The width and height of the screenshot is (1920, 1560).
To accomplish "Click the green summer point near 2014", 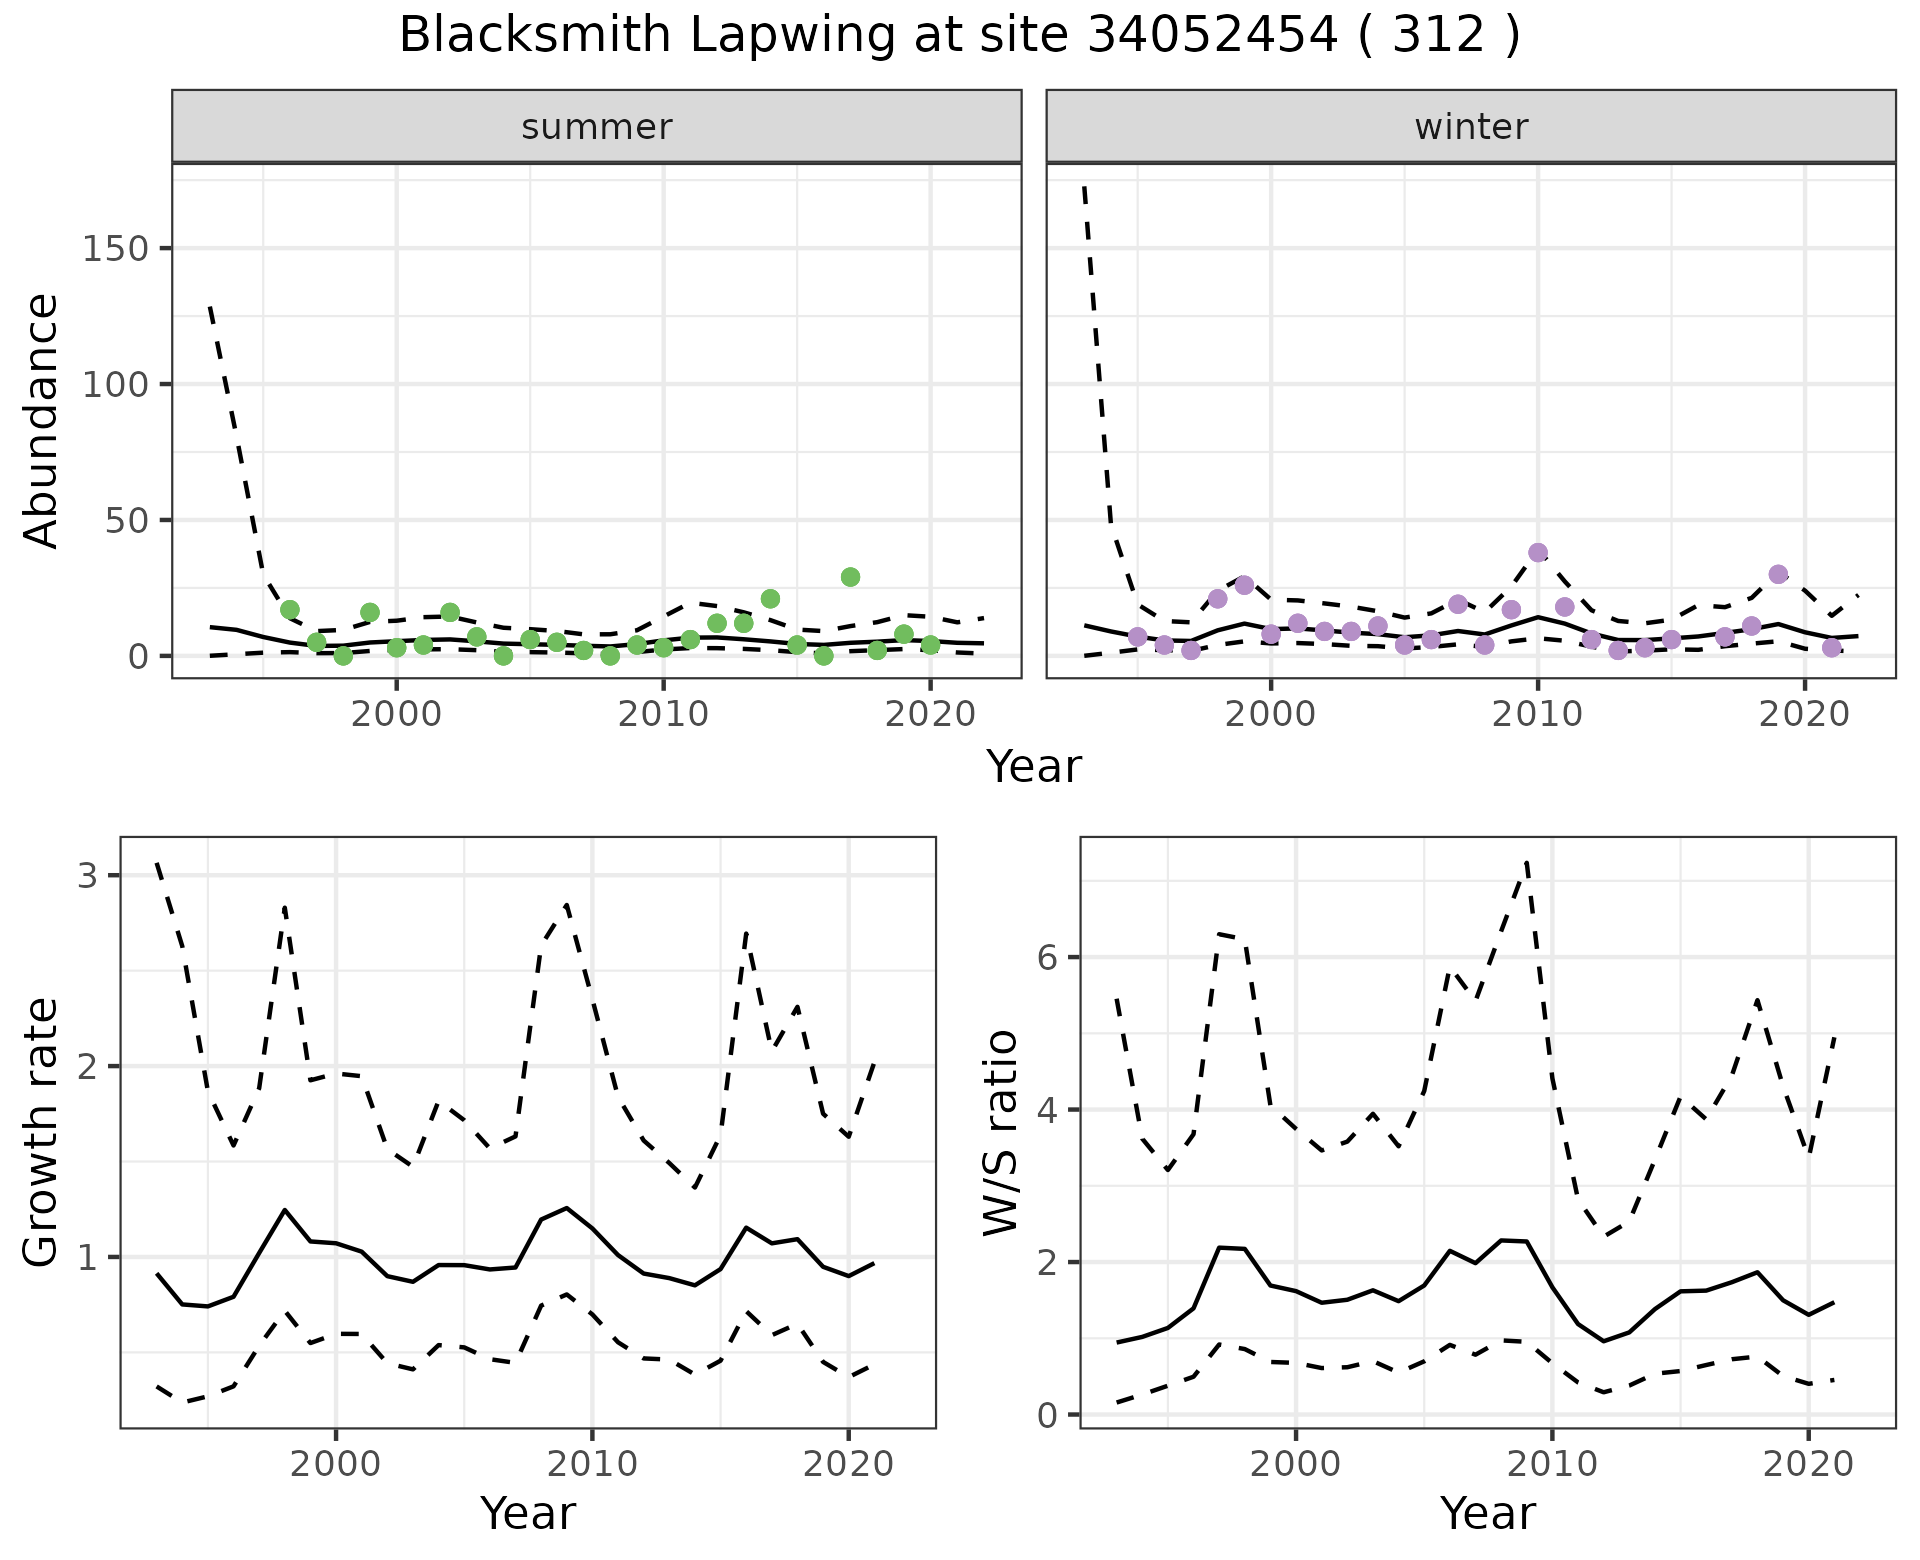I will (x=770, y=599).
